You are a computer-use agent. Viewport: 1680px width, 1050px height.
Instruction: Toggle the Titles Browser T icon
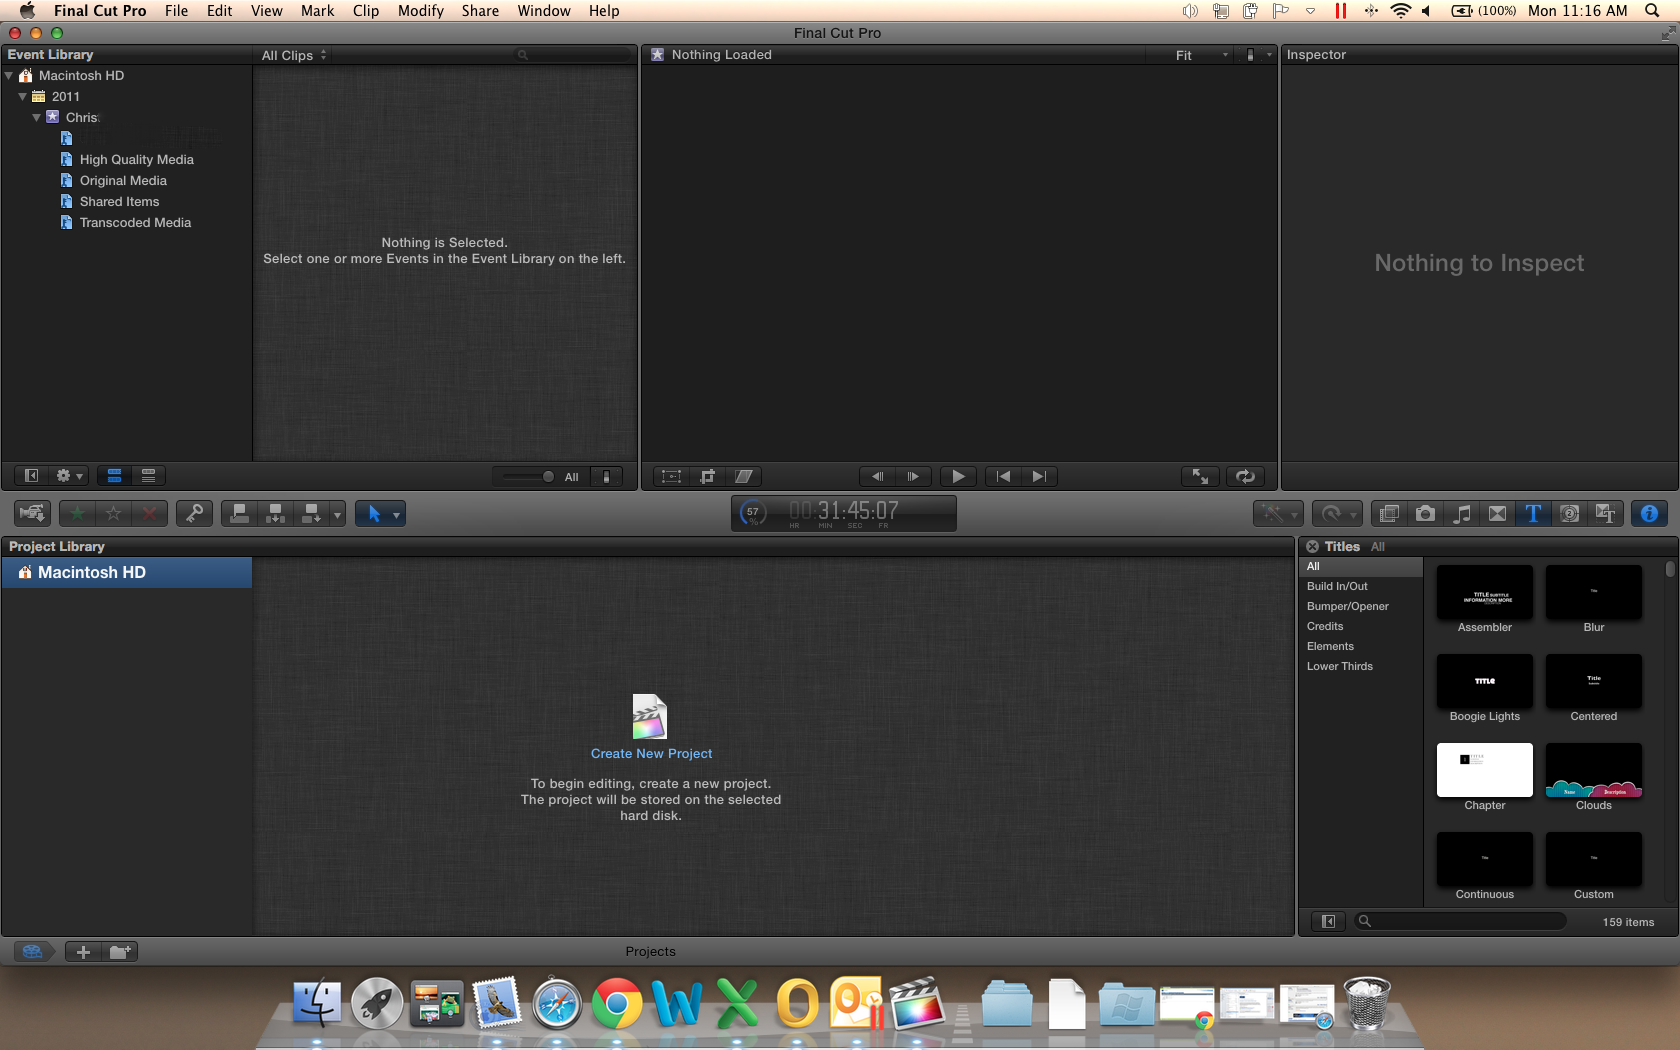tap(1533, 513)
